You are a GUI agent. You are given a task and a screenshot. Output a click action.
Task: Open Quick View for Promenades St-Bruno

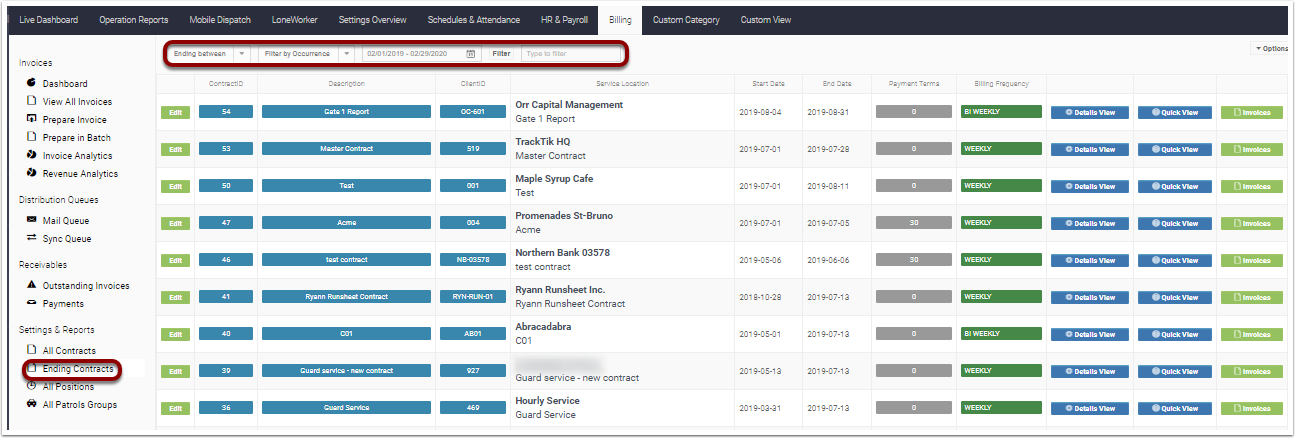(1175, 223)
